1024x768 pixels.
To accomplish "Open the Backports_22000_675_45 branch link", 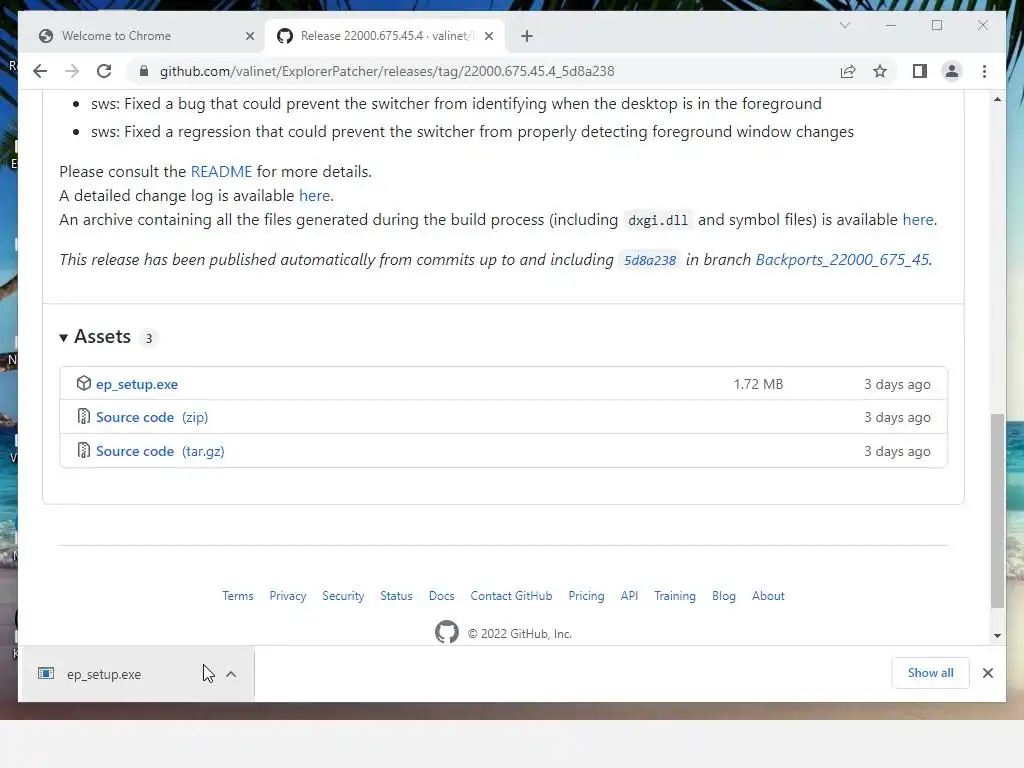I will click(x=842, y=260).
